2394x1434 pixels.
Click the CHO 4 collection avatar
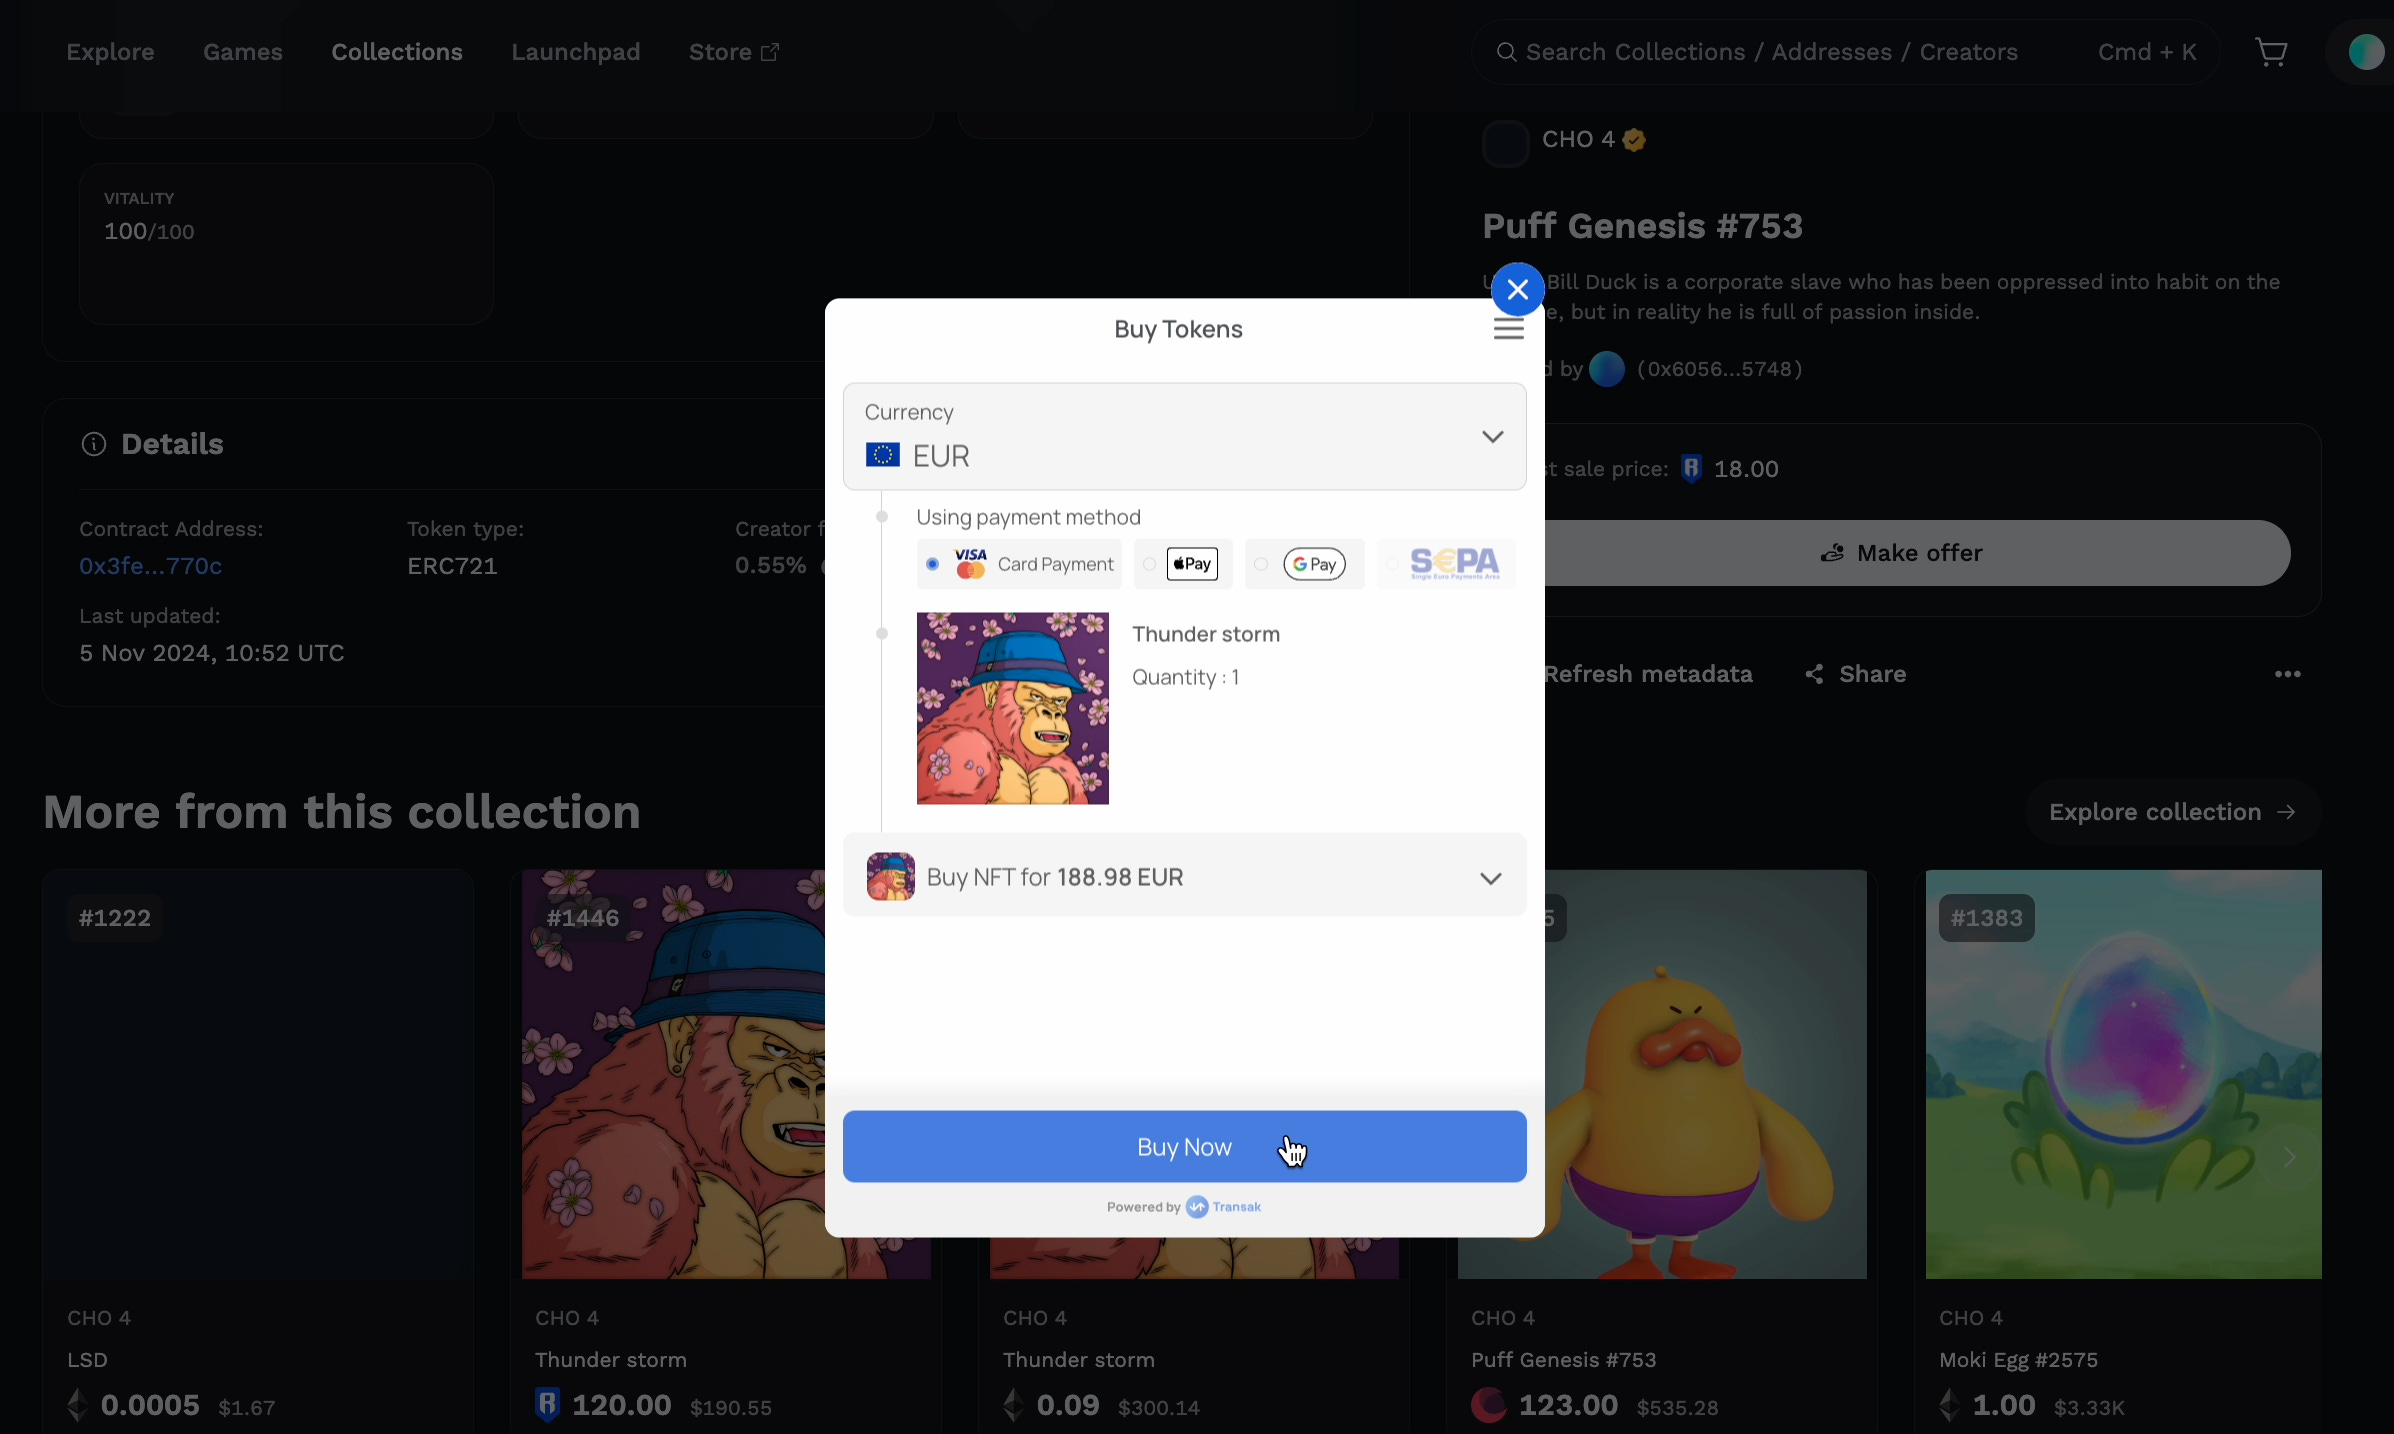tap(1505, 142)
